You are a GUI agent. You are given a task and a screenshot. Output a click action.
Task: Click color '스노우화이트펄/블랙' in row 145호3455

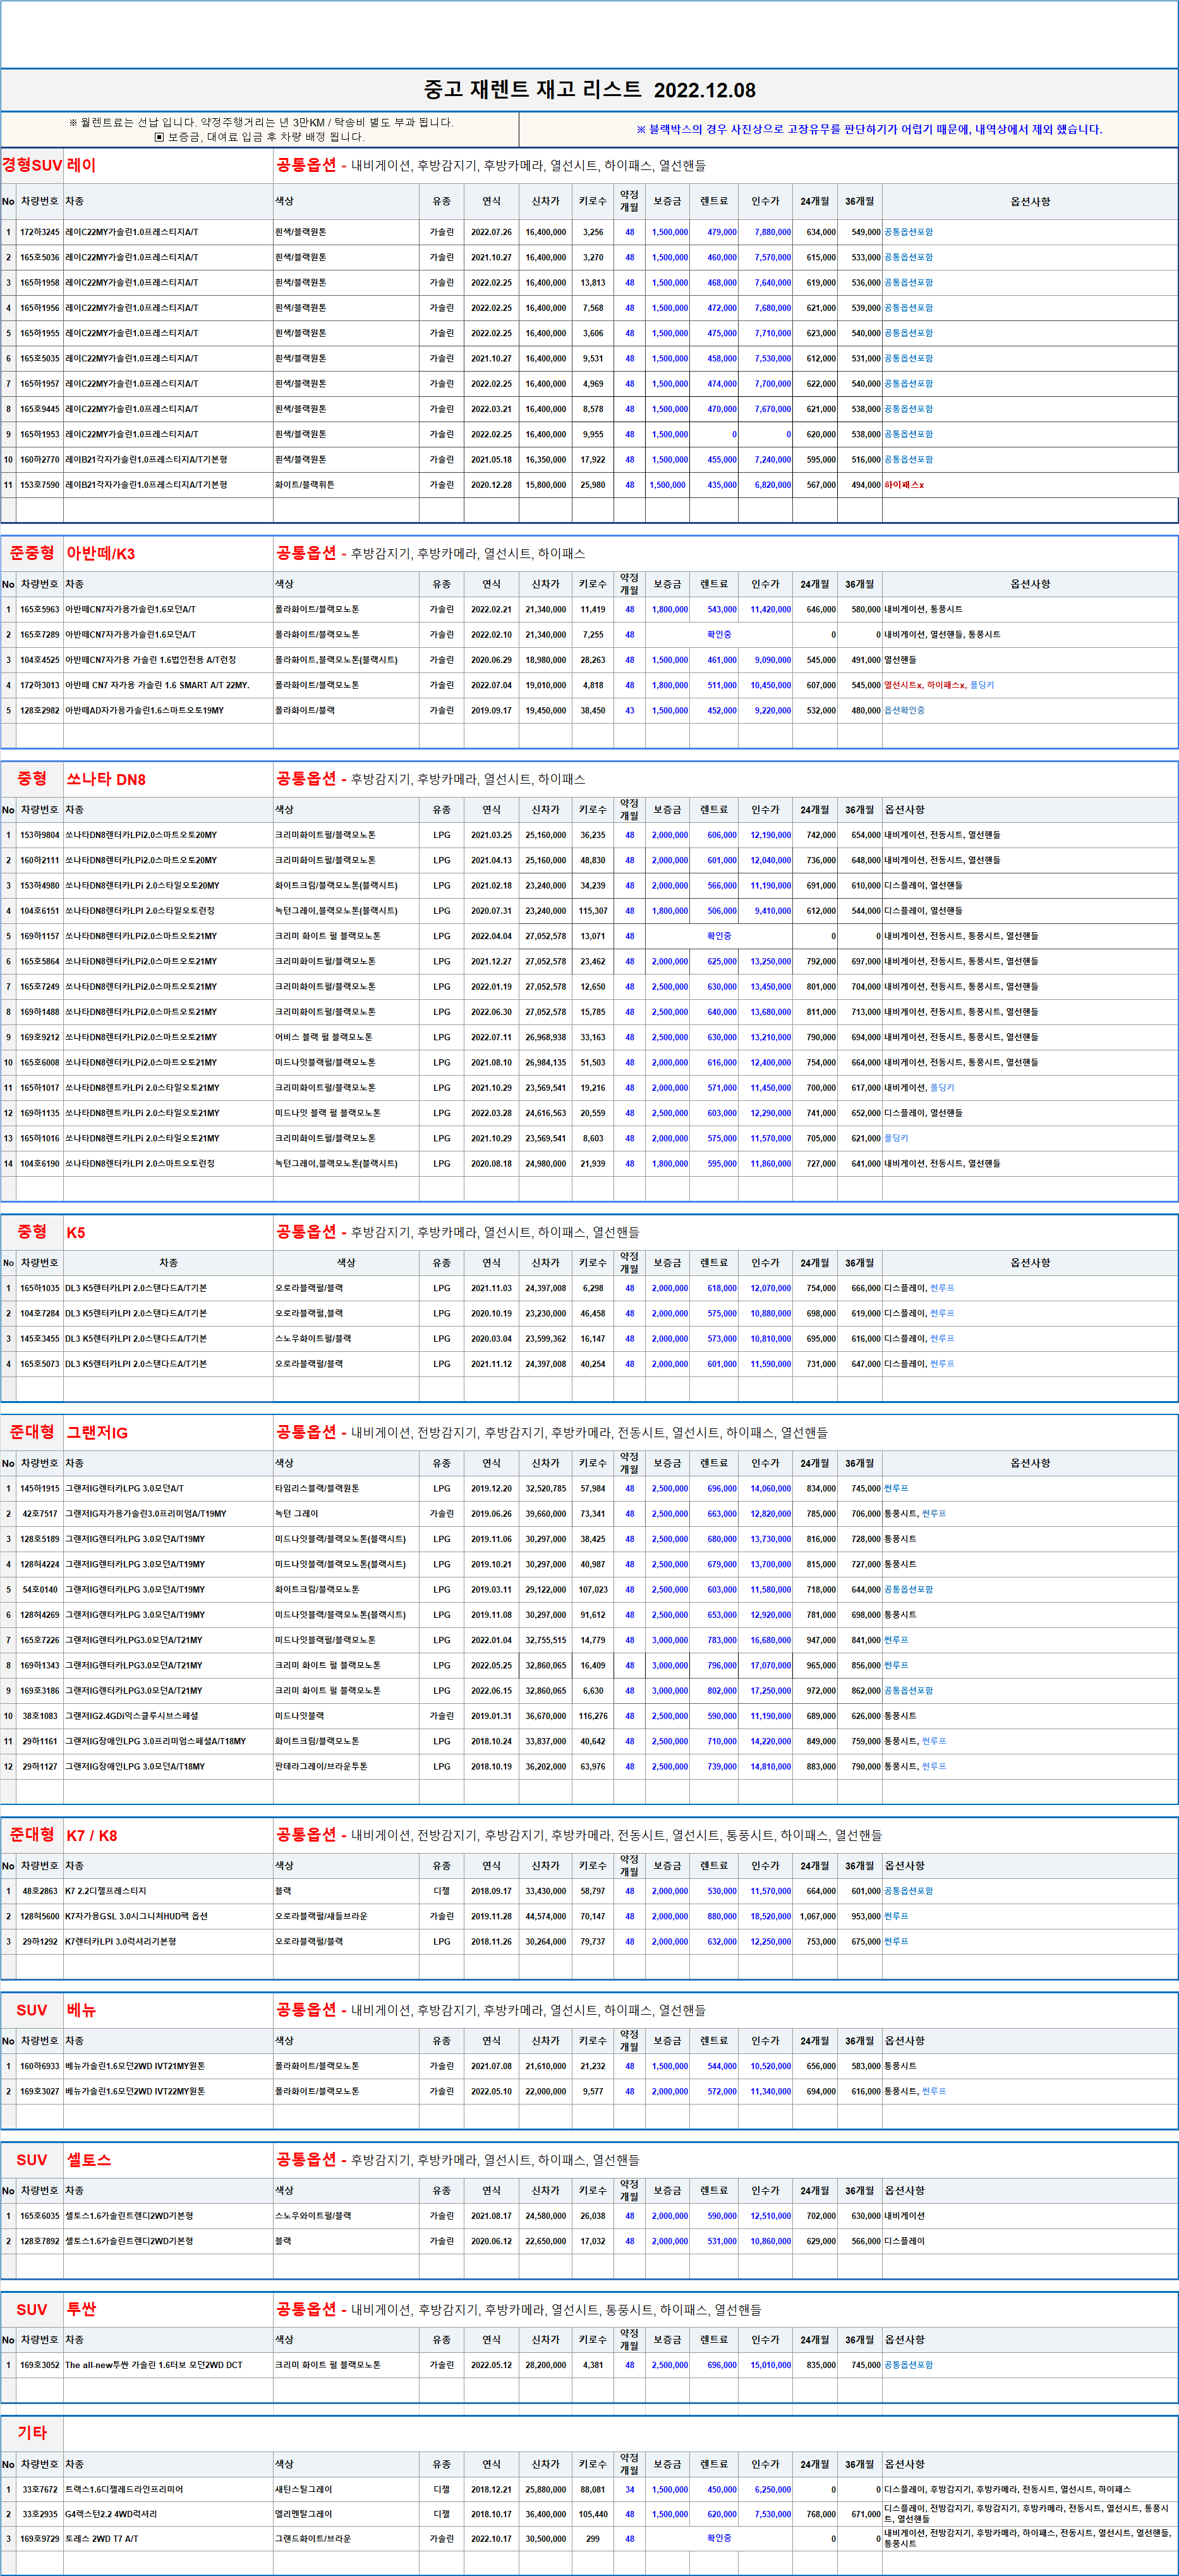pyautogui.click(x=313, y=1338)
